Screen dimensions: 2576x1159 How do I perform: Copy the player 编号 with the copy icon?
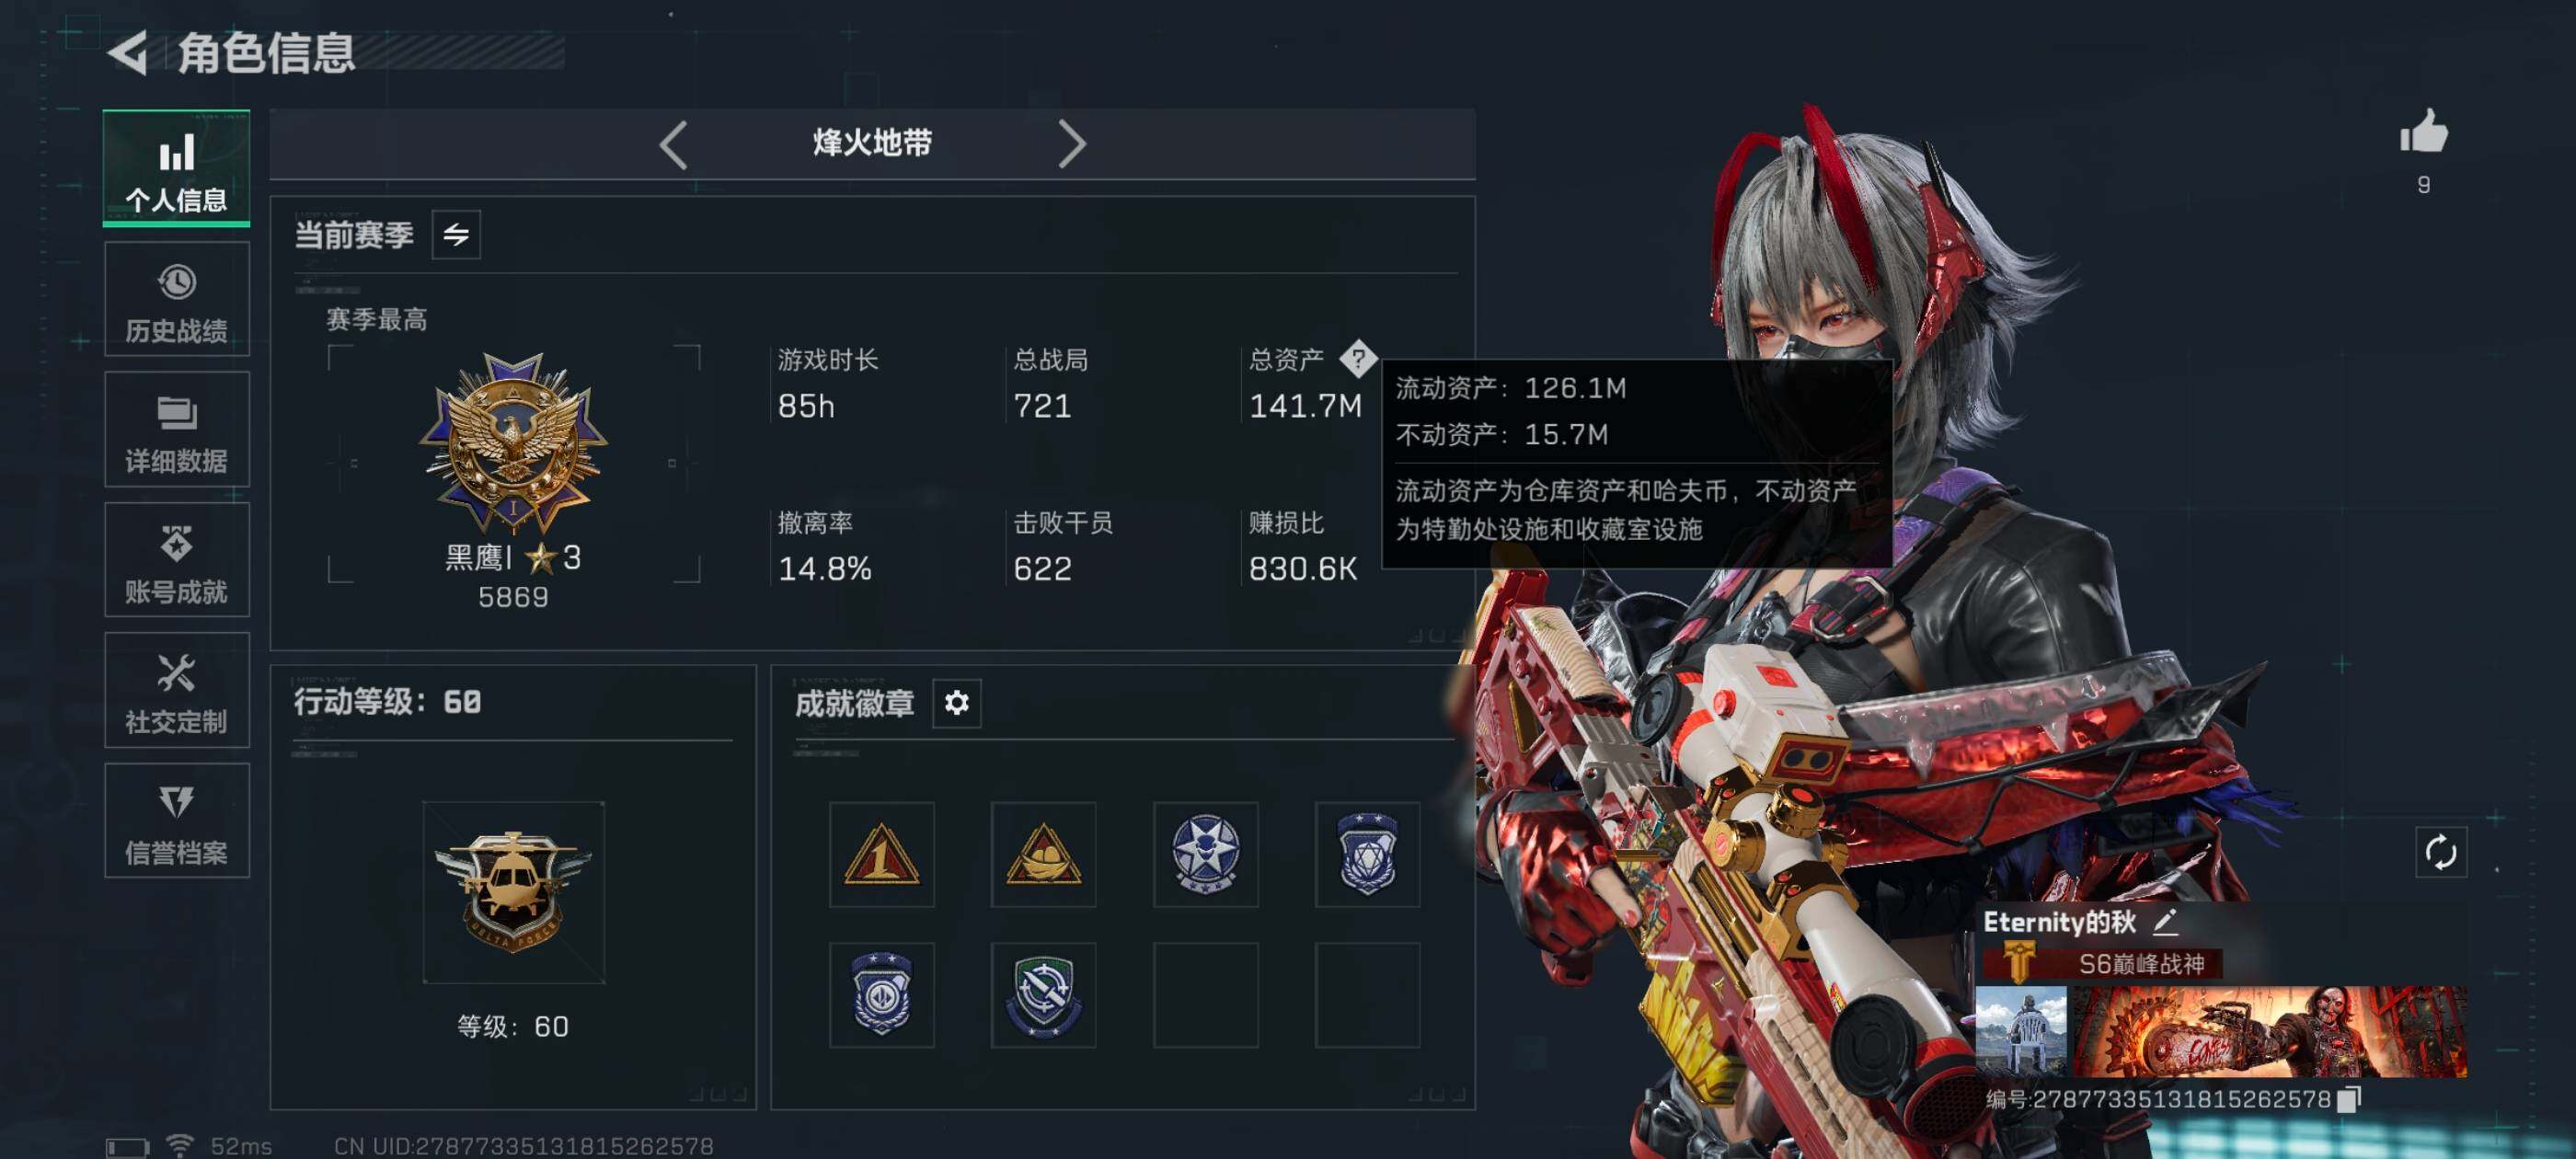pyautogui.click(x=2350, y=1099)
